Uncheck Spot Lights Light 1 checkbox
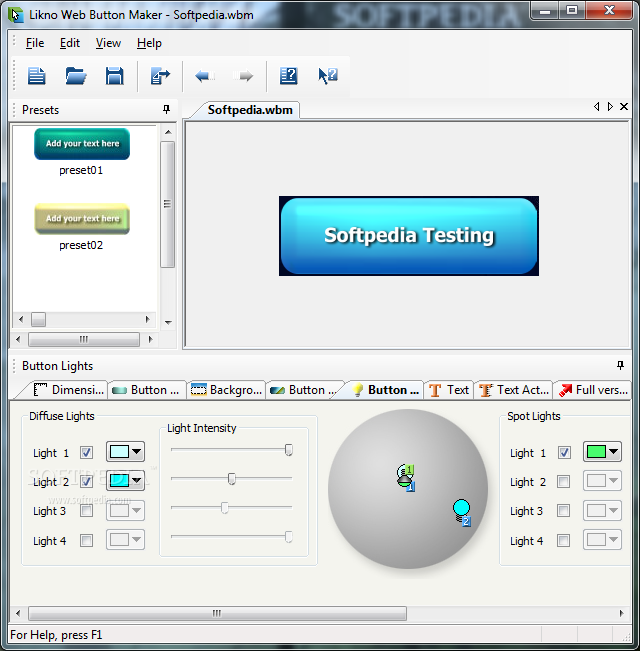 click(564, 452)
